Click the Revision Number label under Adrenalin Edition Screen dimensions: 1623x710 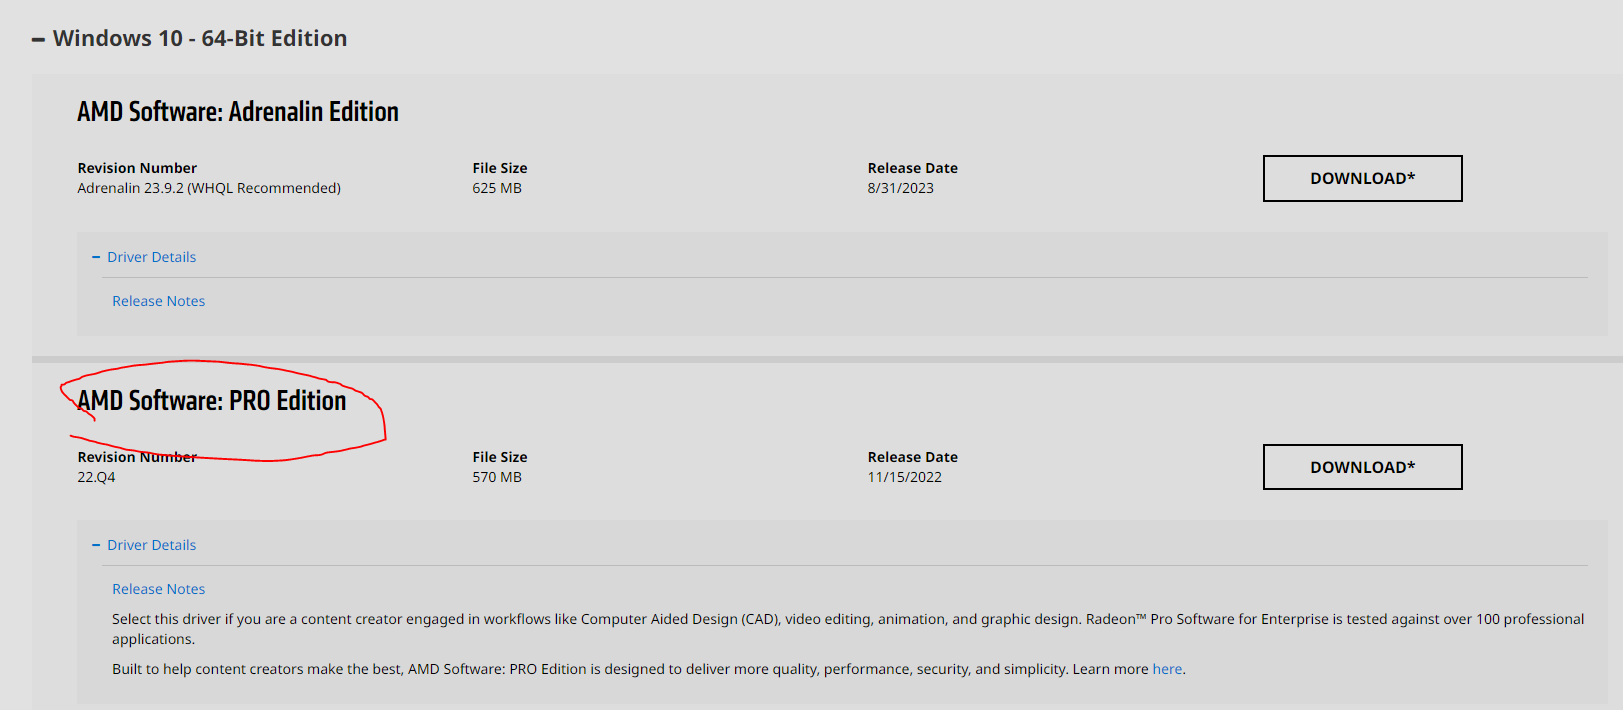tap(137, 168)
